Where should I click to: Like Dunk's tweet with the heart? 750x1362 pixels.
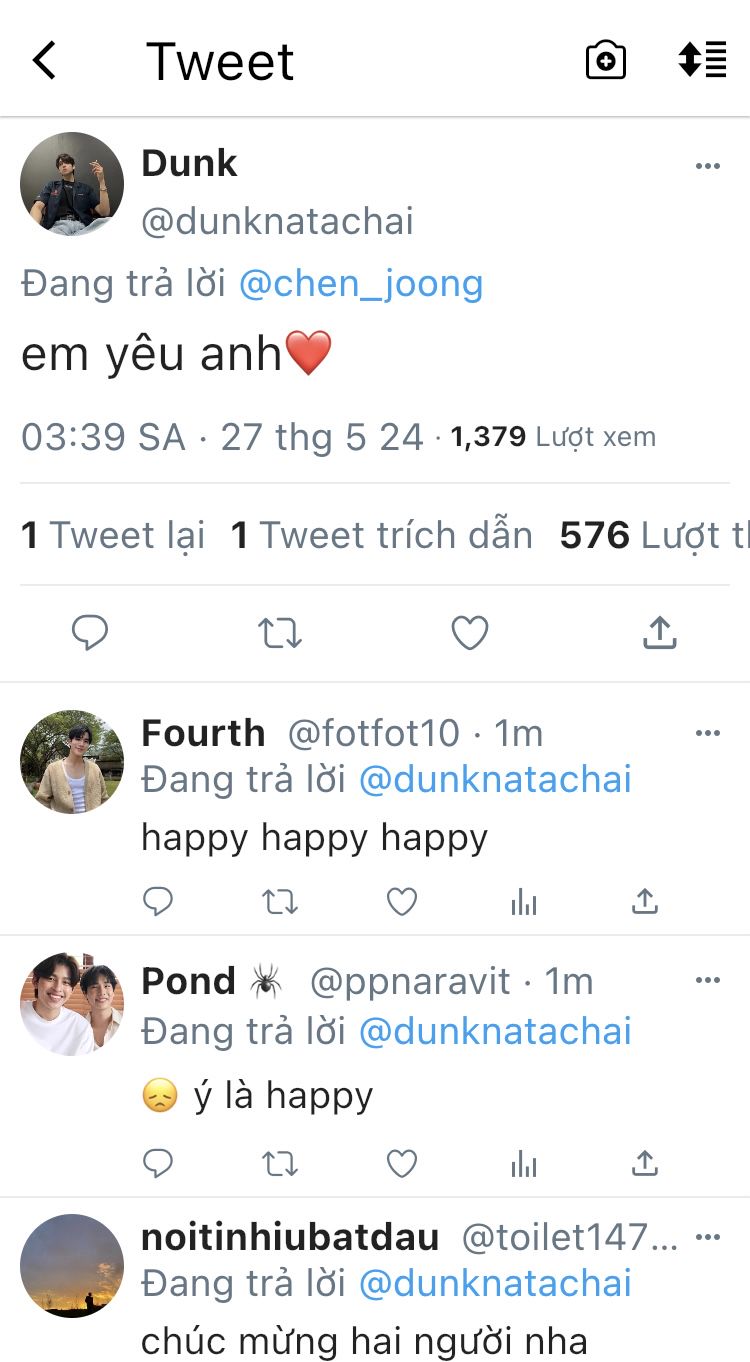tap(469, 633)
